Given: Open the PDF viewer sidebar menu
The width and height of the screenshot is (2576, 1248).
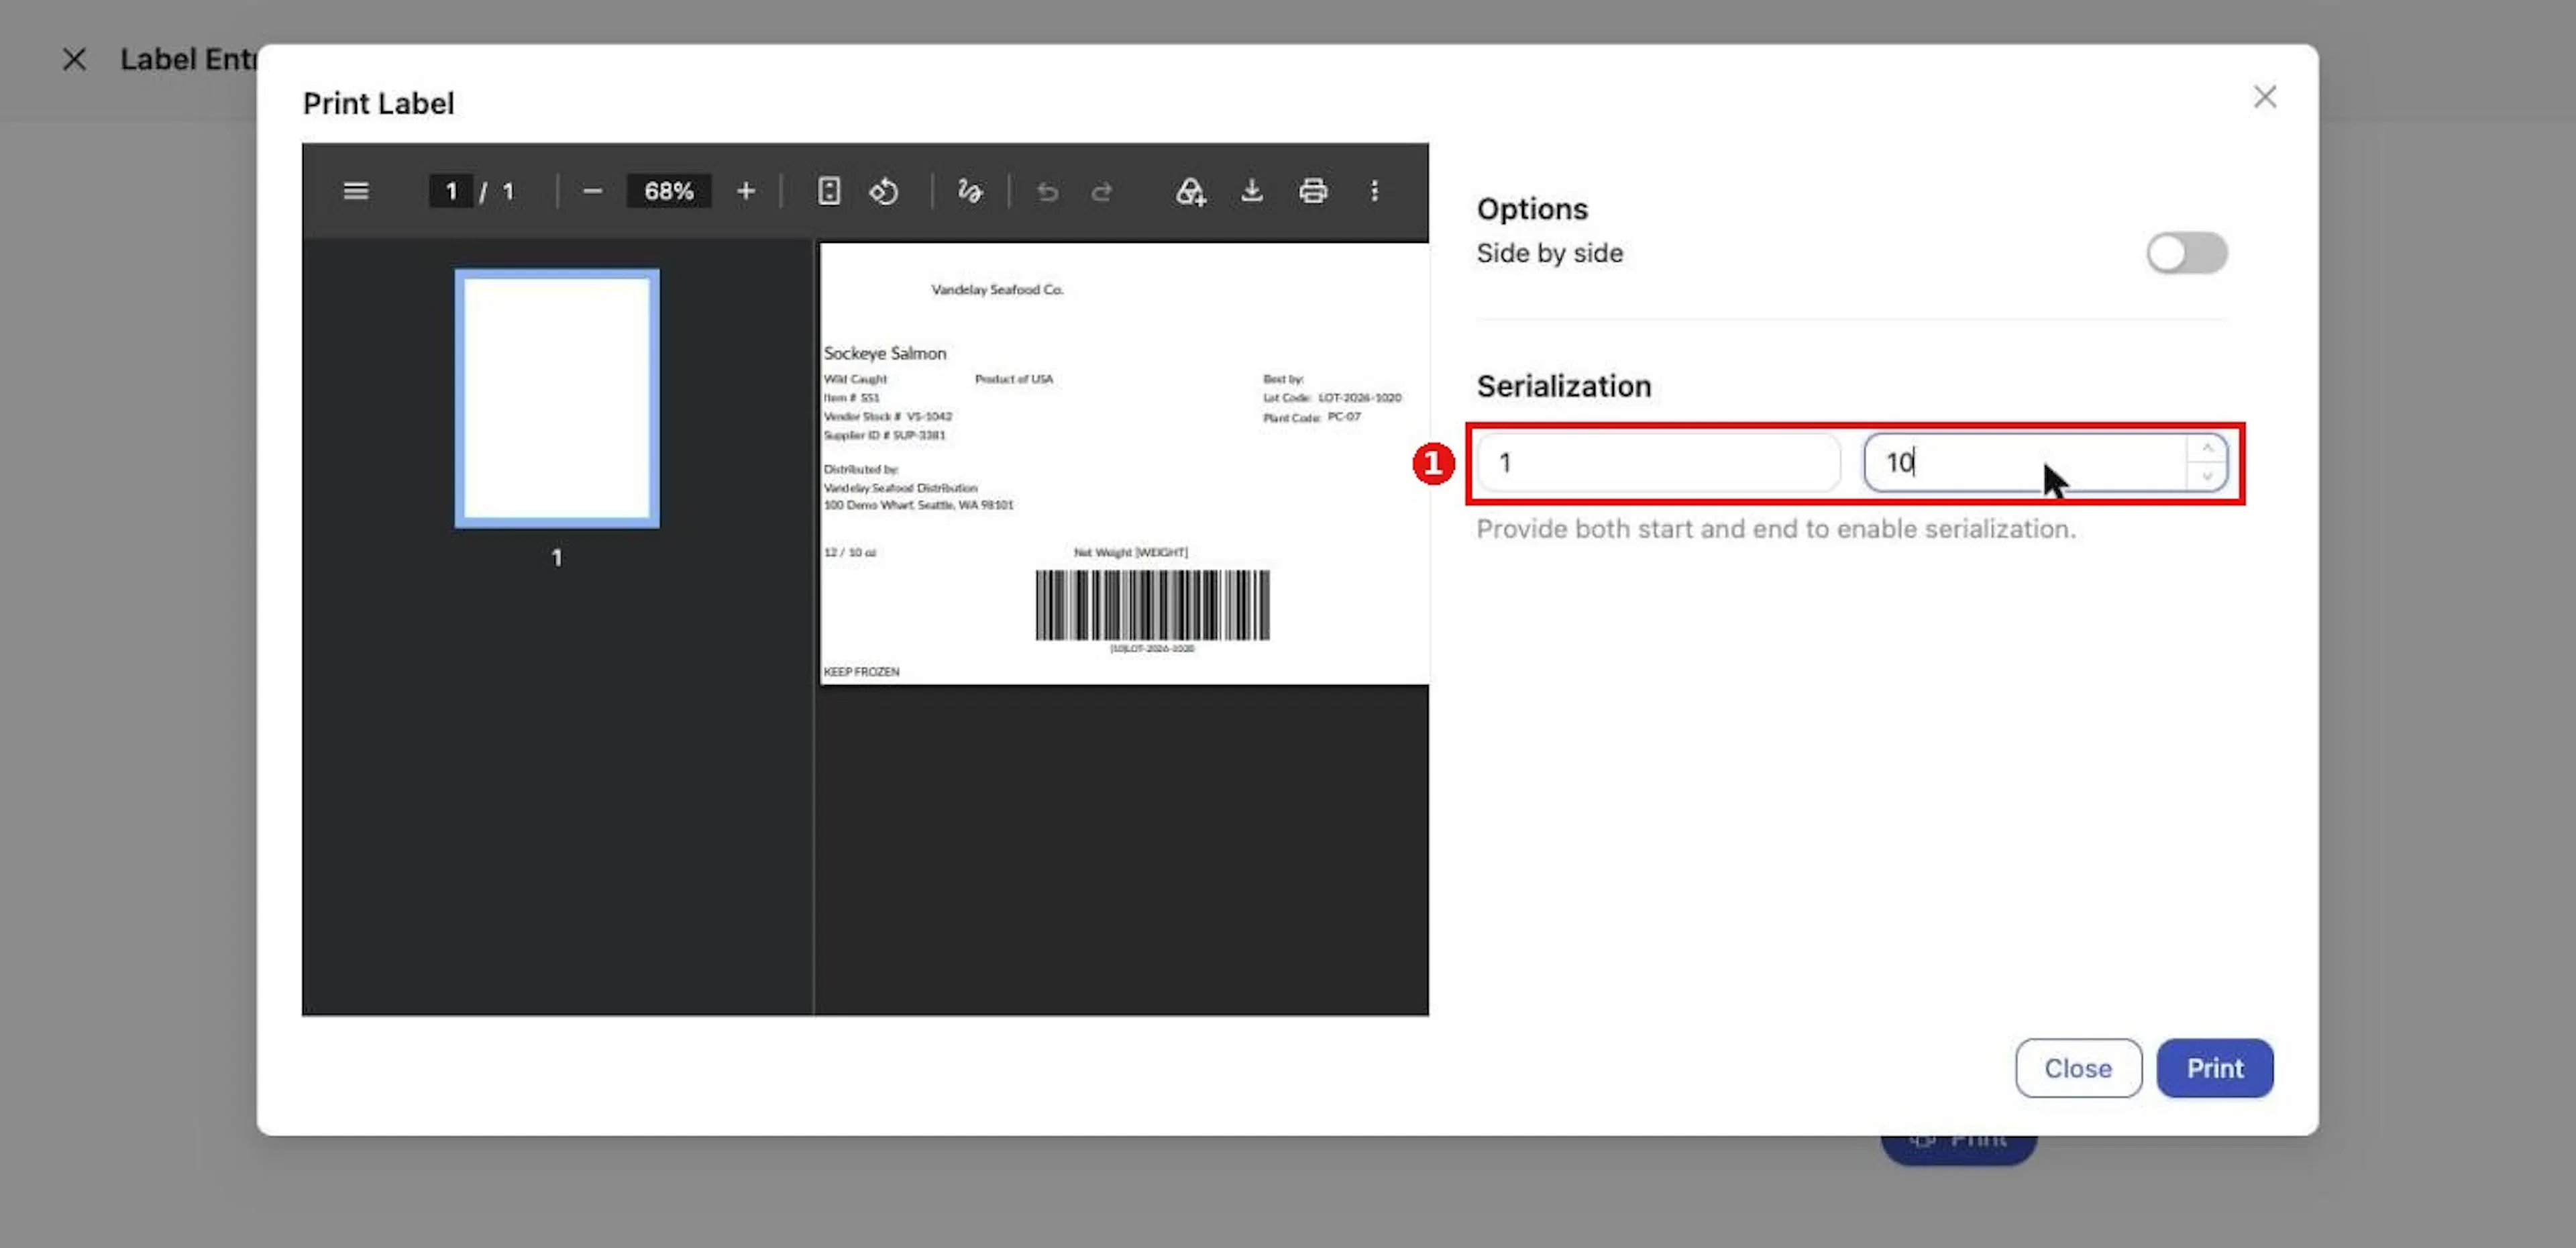Looking at the screenshot, I should (x=356, y=191).
